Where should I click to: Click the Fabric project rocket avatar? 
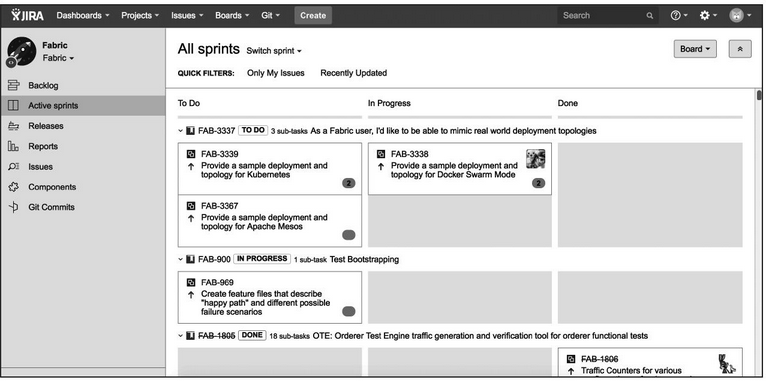point(21,52)
